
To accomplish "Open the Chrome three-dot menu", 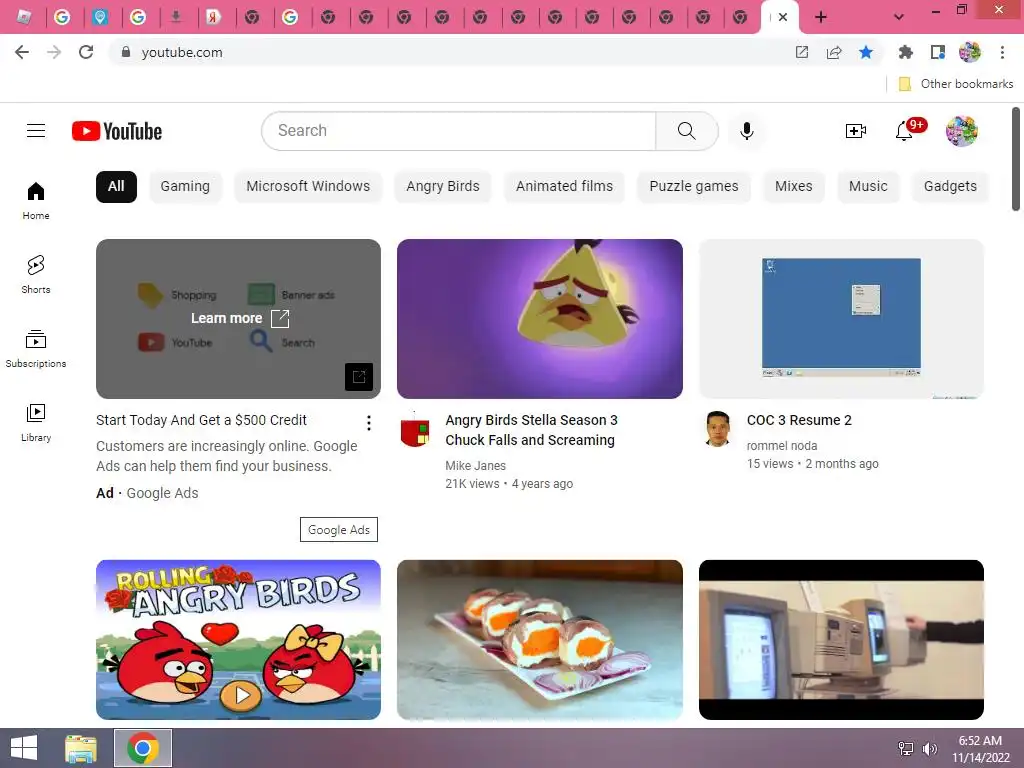I will (x=1002, y=52).
